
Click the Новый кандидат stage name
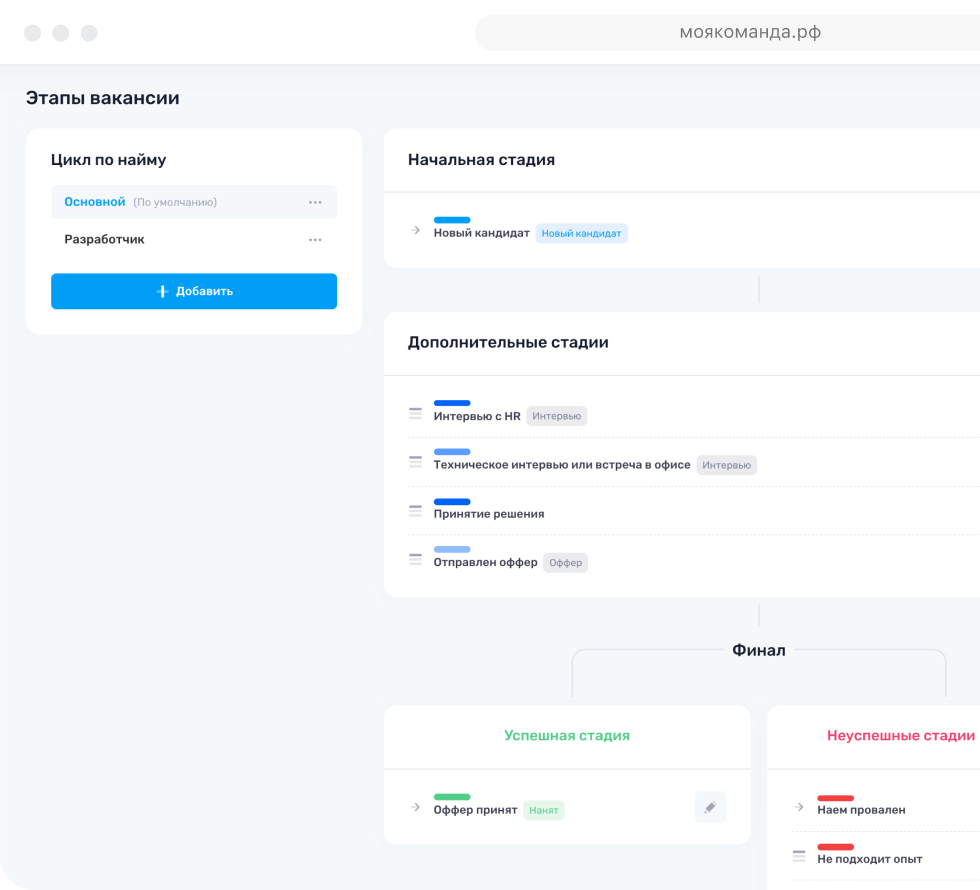point(481,233)
